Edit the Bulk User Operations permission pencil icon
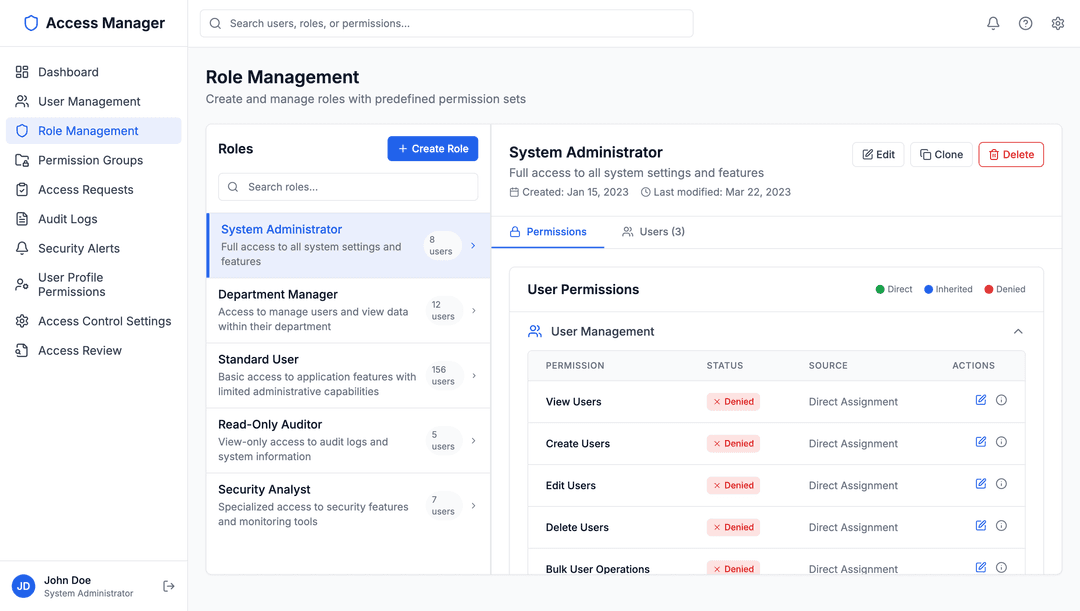1080x611 pixels. click(981, 567)
